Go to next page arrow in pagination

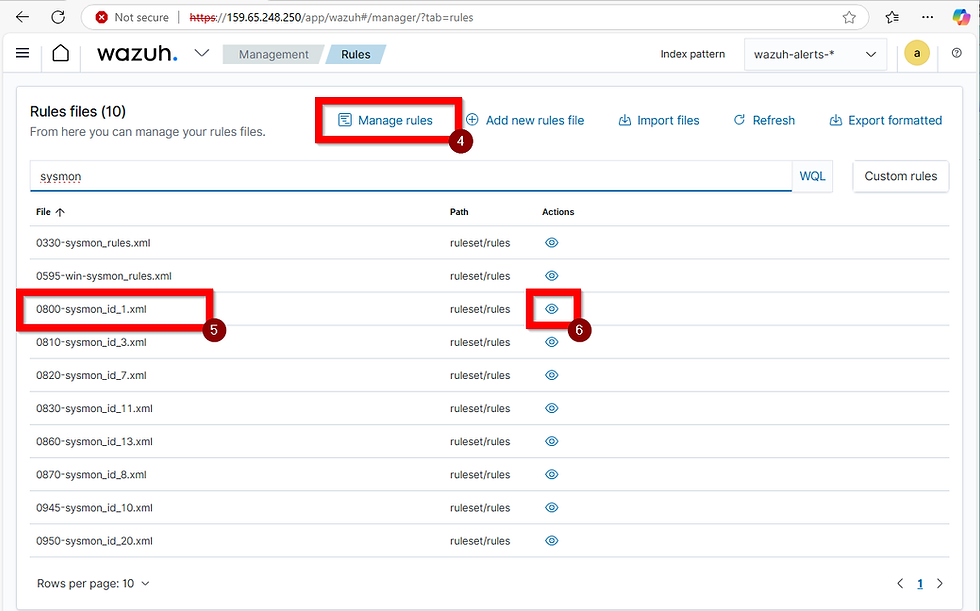point(939,584)
